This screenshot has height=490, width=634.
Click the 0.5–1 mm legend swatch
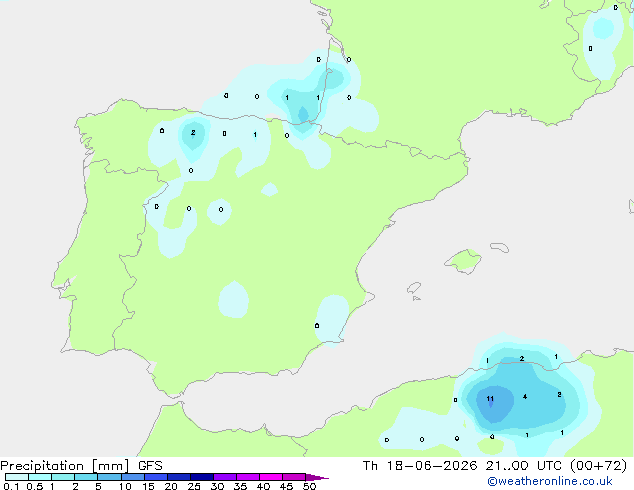(40, 477)
